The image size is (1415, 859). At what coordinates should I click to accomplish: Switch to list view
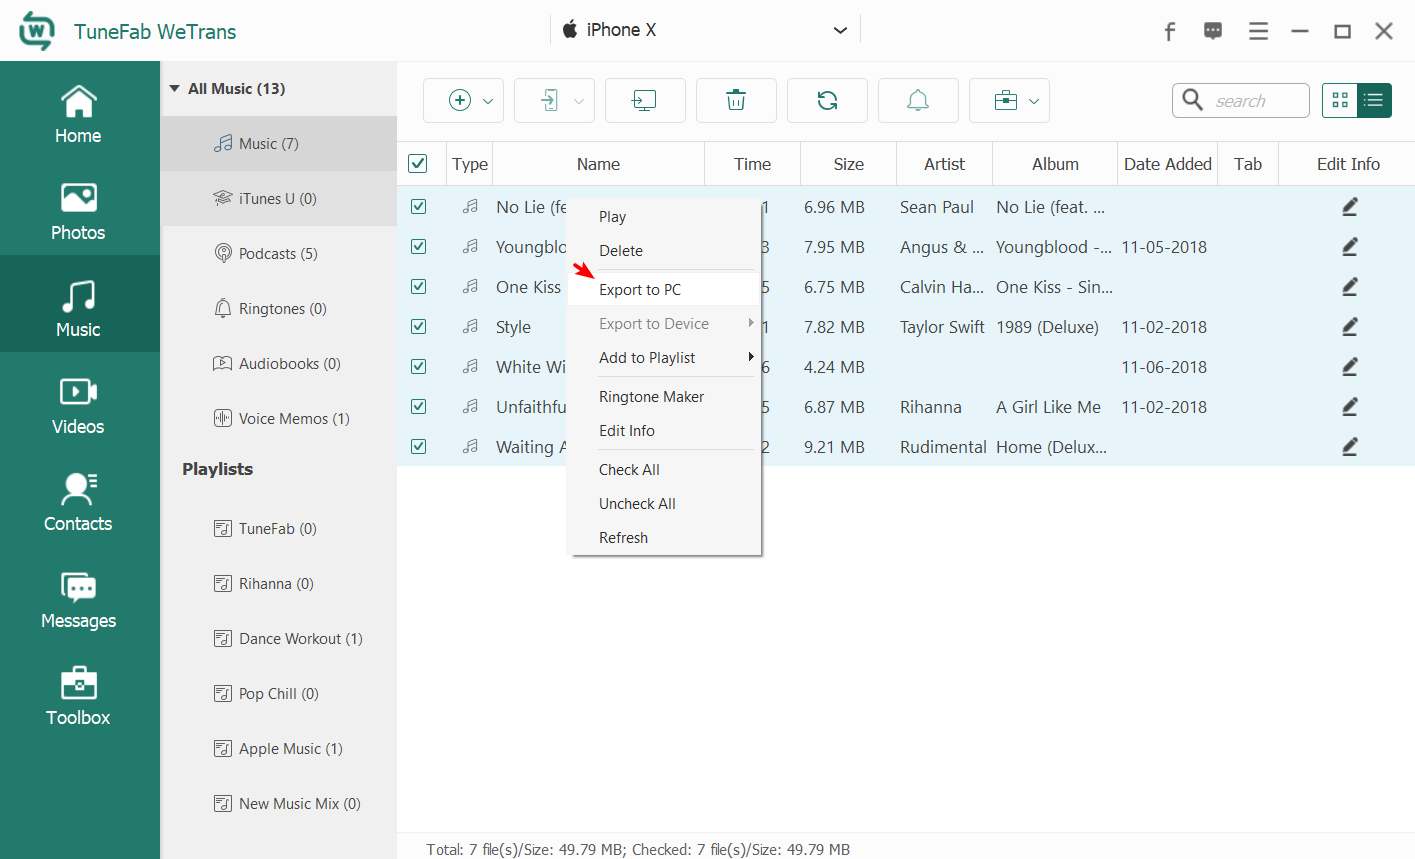(1374, 100)
